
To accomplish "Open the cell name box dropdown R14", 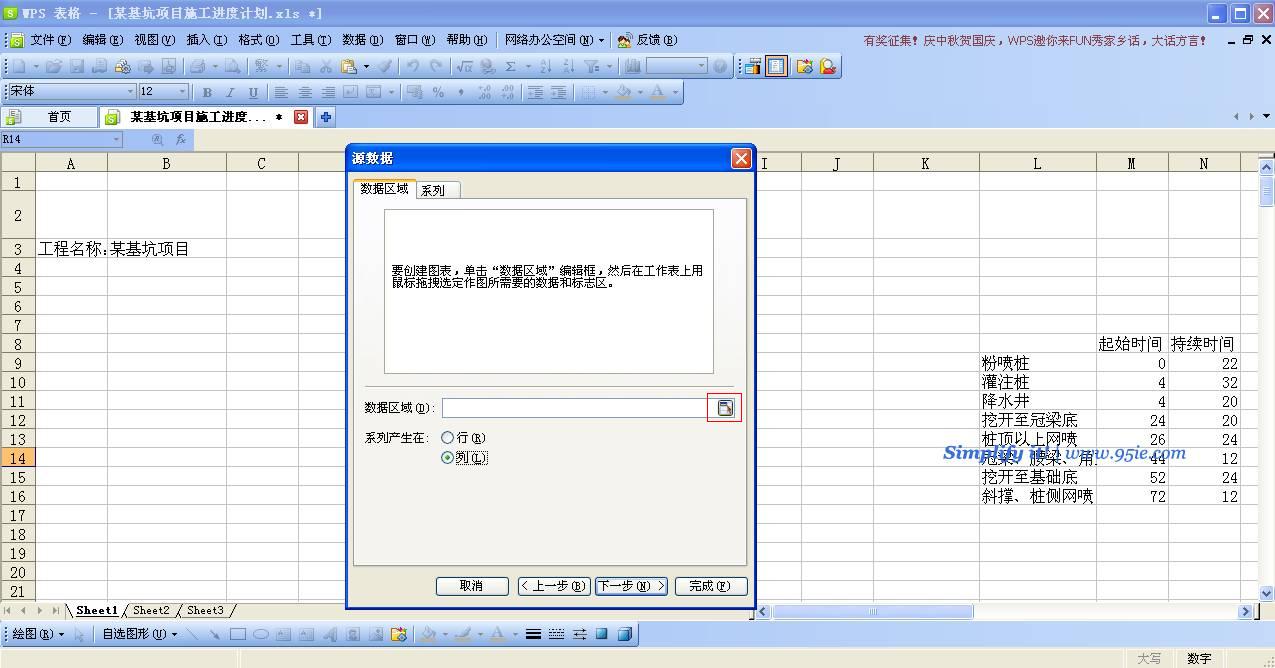I will pos(116,140).
